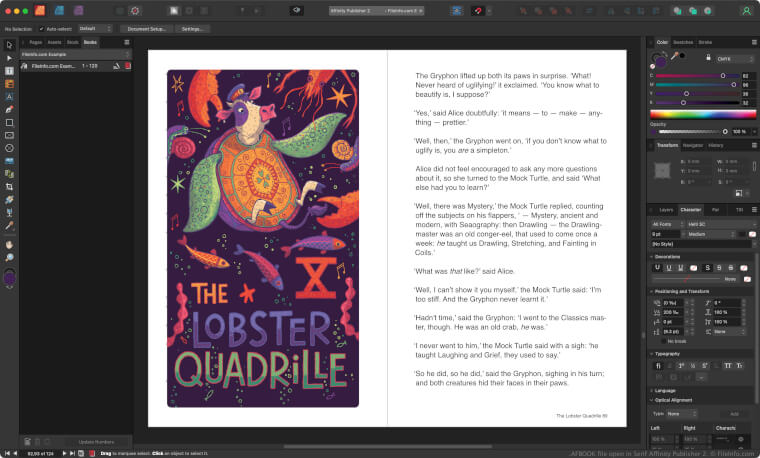Open the Books panel hamburger menu

127,42
